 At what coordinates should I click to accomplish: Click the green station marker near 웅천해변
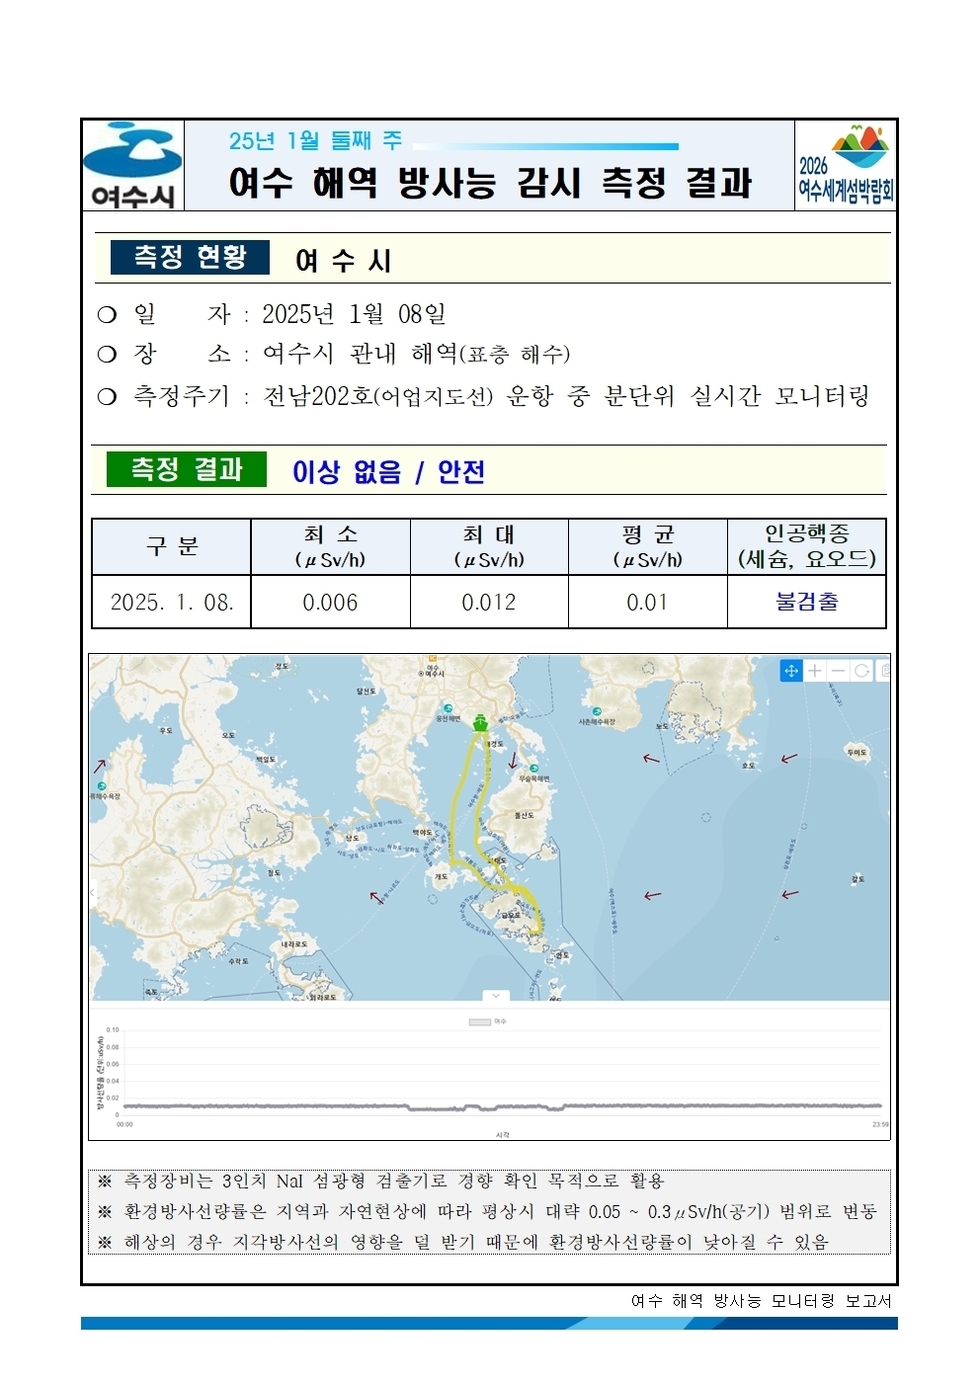[448, 707]
